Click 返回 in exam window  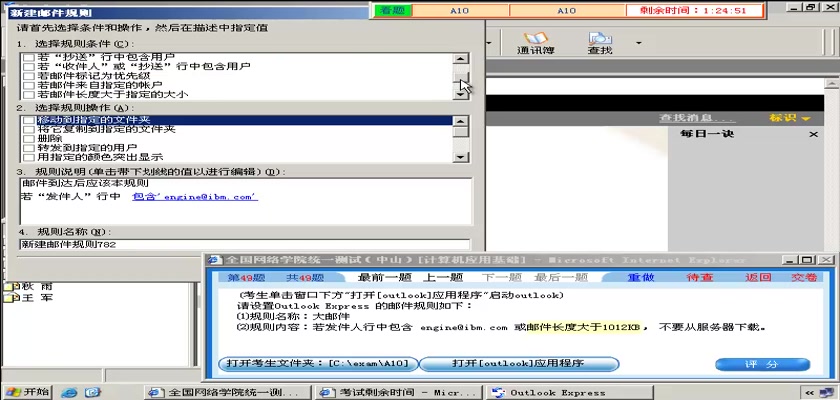tap(758, 277)
